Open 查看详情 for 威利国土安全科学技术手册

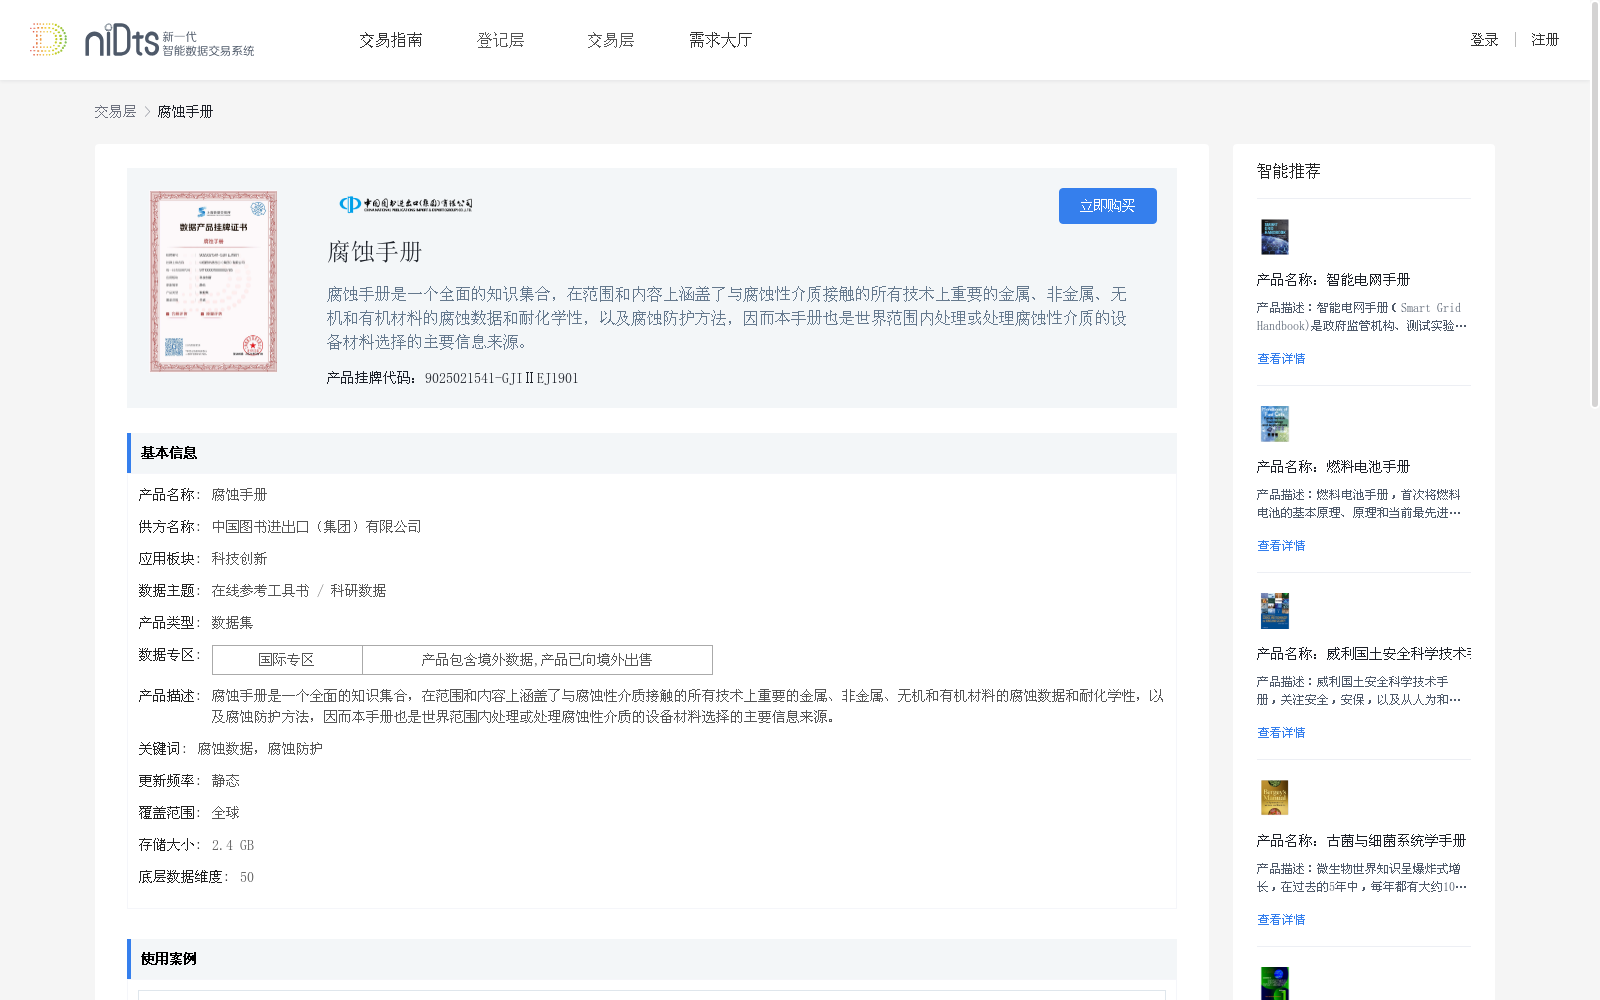[1281, 733]
